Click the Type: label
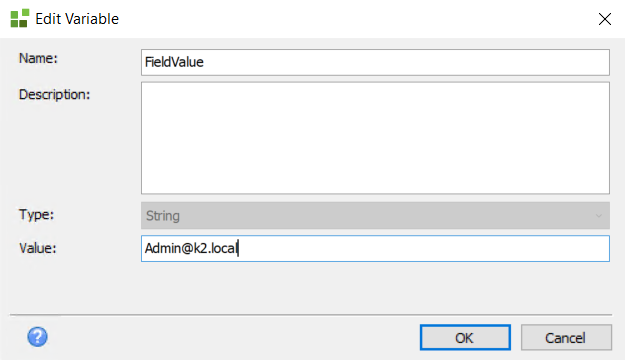The height and width of the screenshot is (360, 625). (x=36, y=214)
